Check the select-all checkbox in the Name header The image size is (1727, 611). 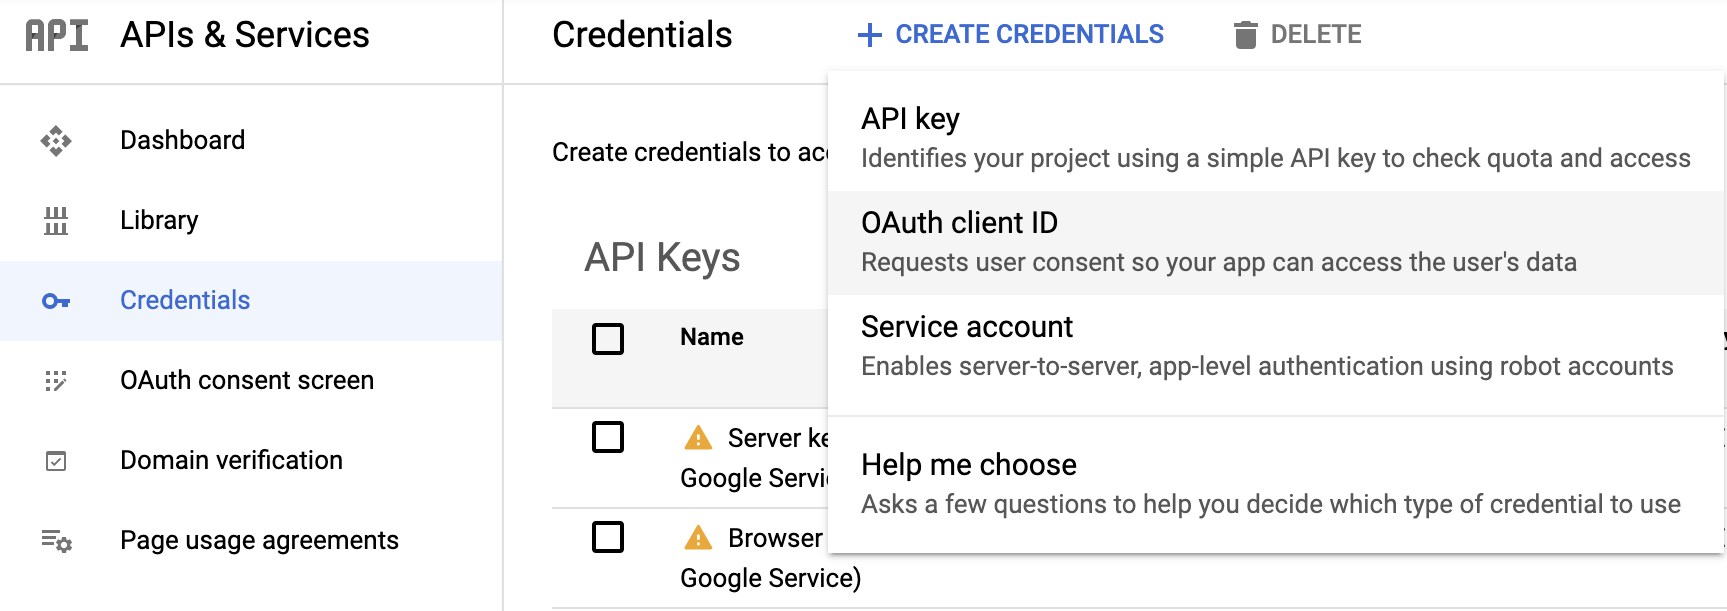coord(607,339)
